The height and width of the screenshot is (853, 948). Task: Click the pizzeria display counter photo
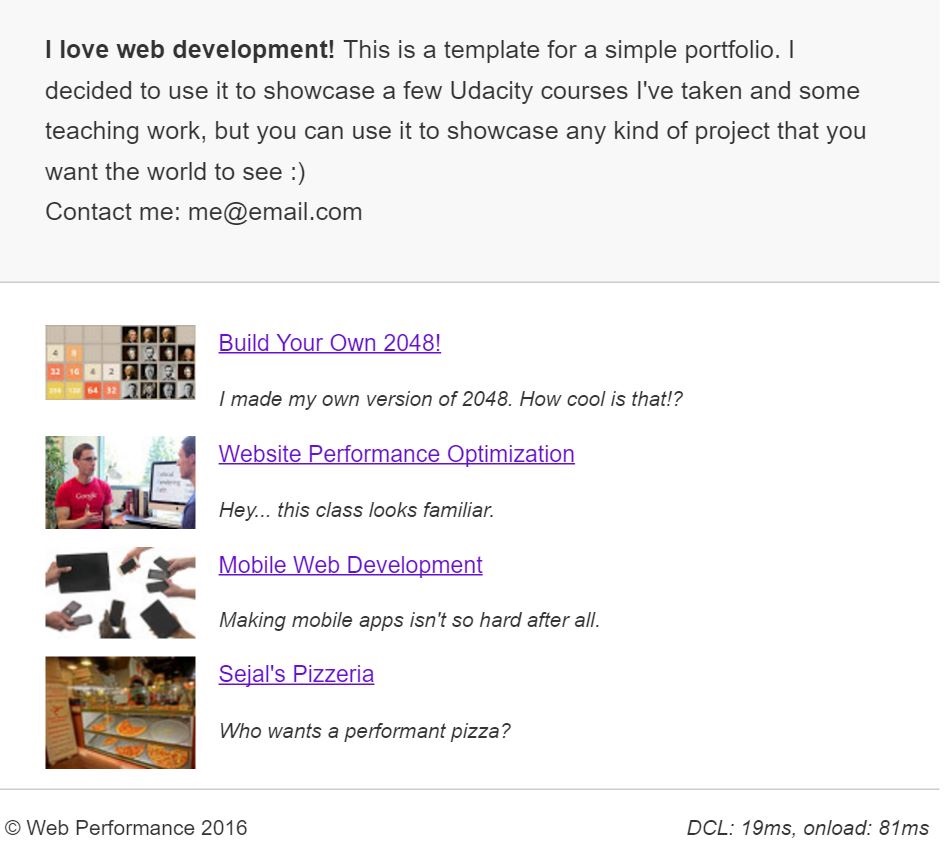click(120, 712)
